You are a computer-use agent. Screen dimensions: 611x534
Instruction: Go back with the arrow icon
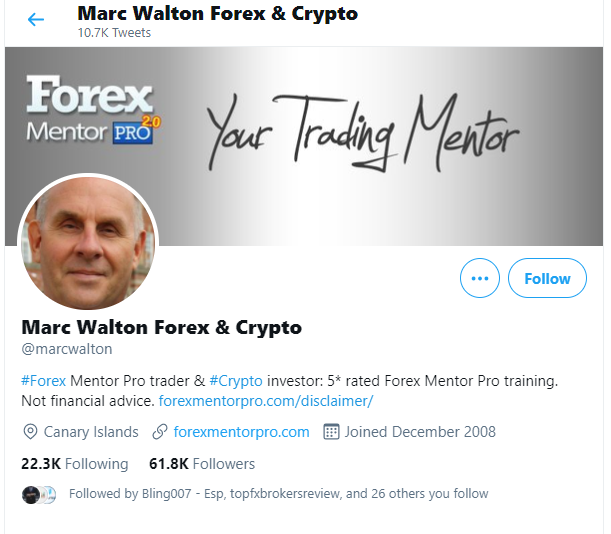36,19
